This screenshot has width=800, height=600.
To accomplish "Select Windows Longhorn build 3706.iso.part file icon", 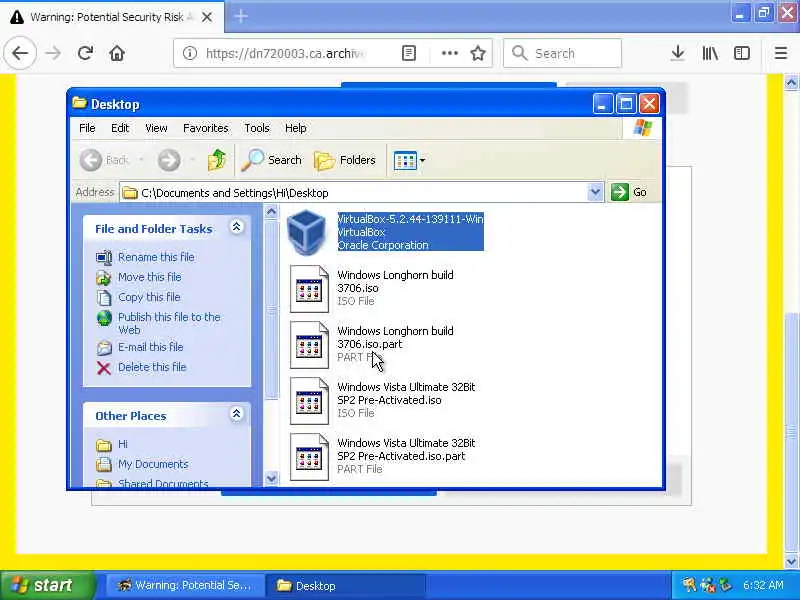I will [309, 345].
